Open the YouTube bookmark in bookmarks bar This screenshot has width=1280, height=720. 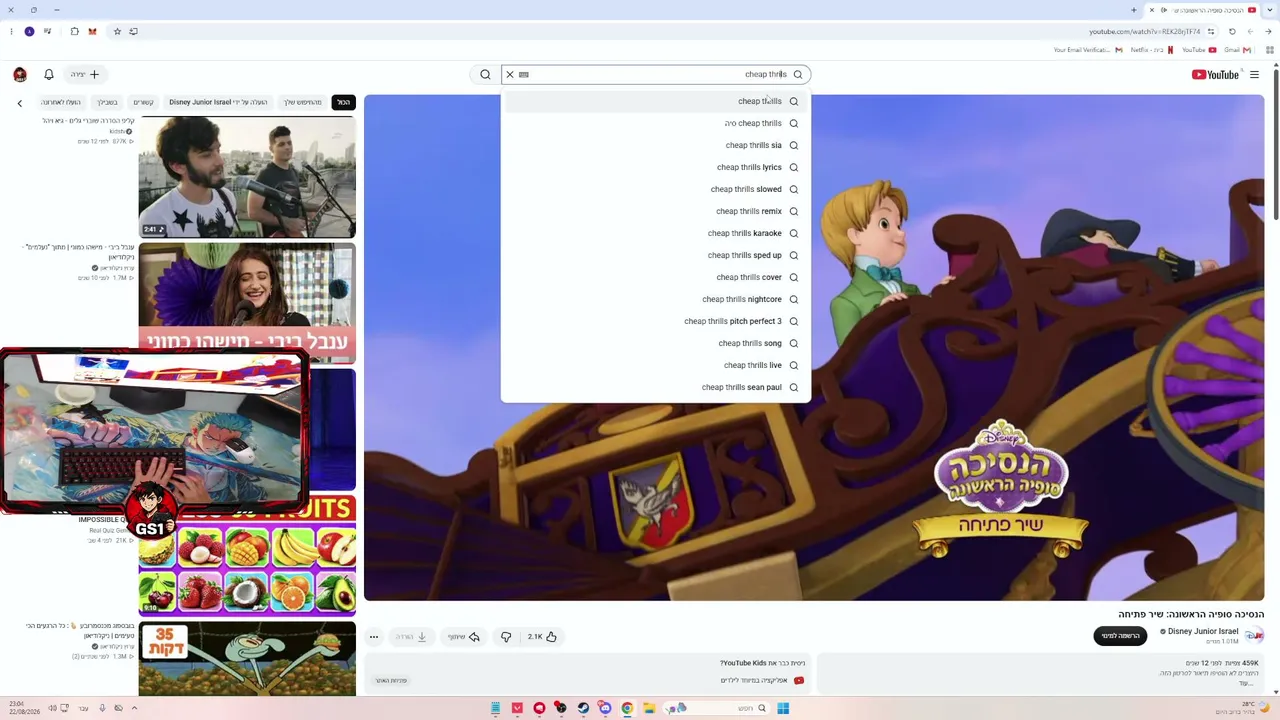pos(1199,50)
